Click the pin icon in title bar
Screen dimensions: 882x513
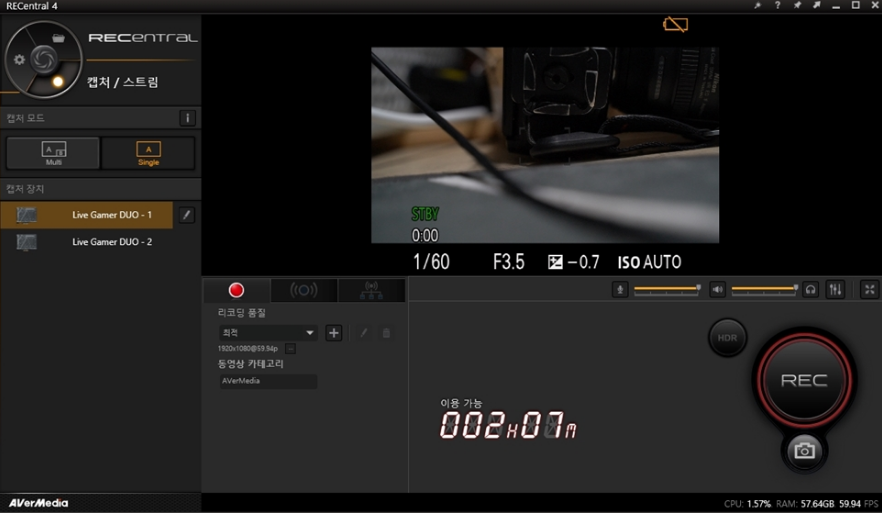[x=797, y=6]
